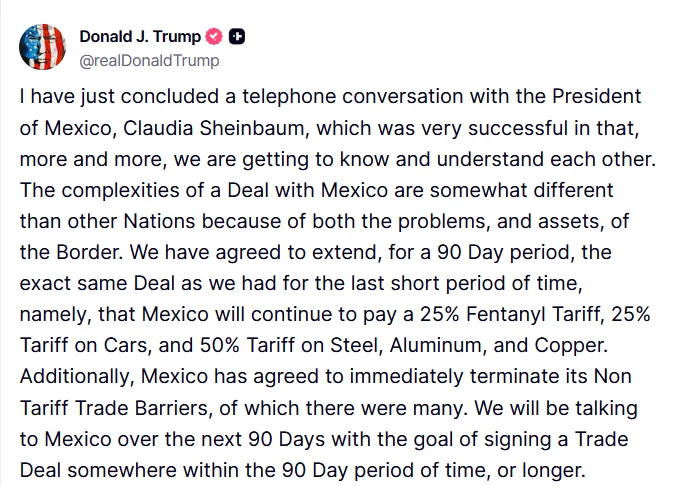This screenshot has width=675, height=486.
Task: Open the @realDonaldTrump handle link
Action: pos(149,61)
